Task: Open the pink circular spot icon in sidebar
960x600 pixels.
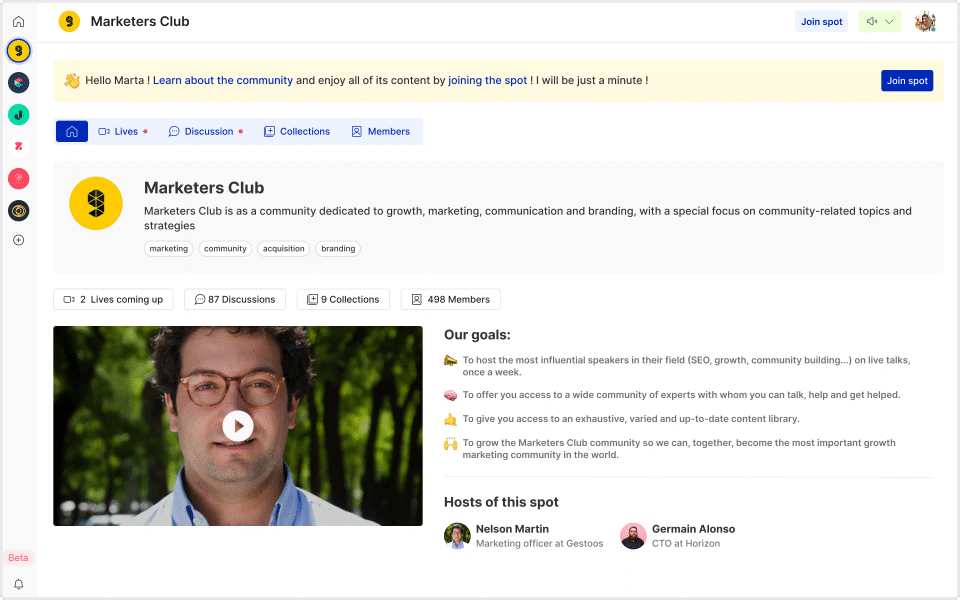Action: coord(18,179)
